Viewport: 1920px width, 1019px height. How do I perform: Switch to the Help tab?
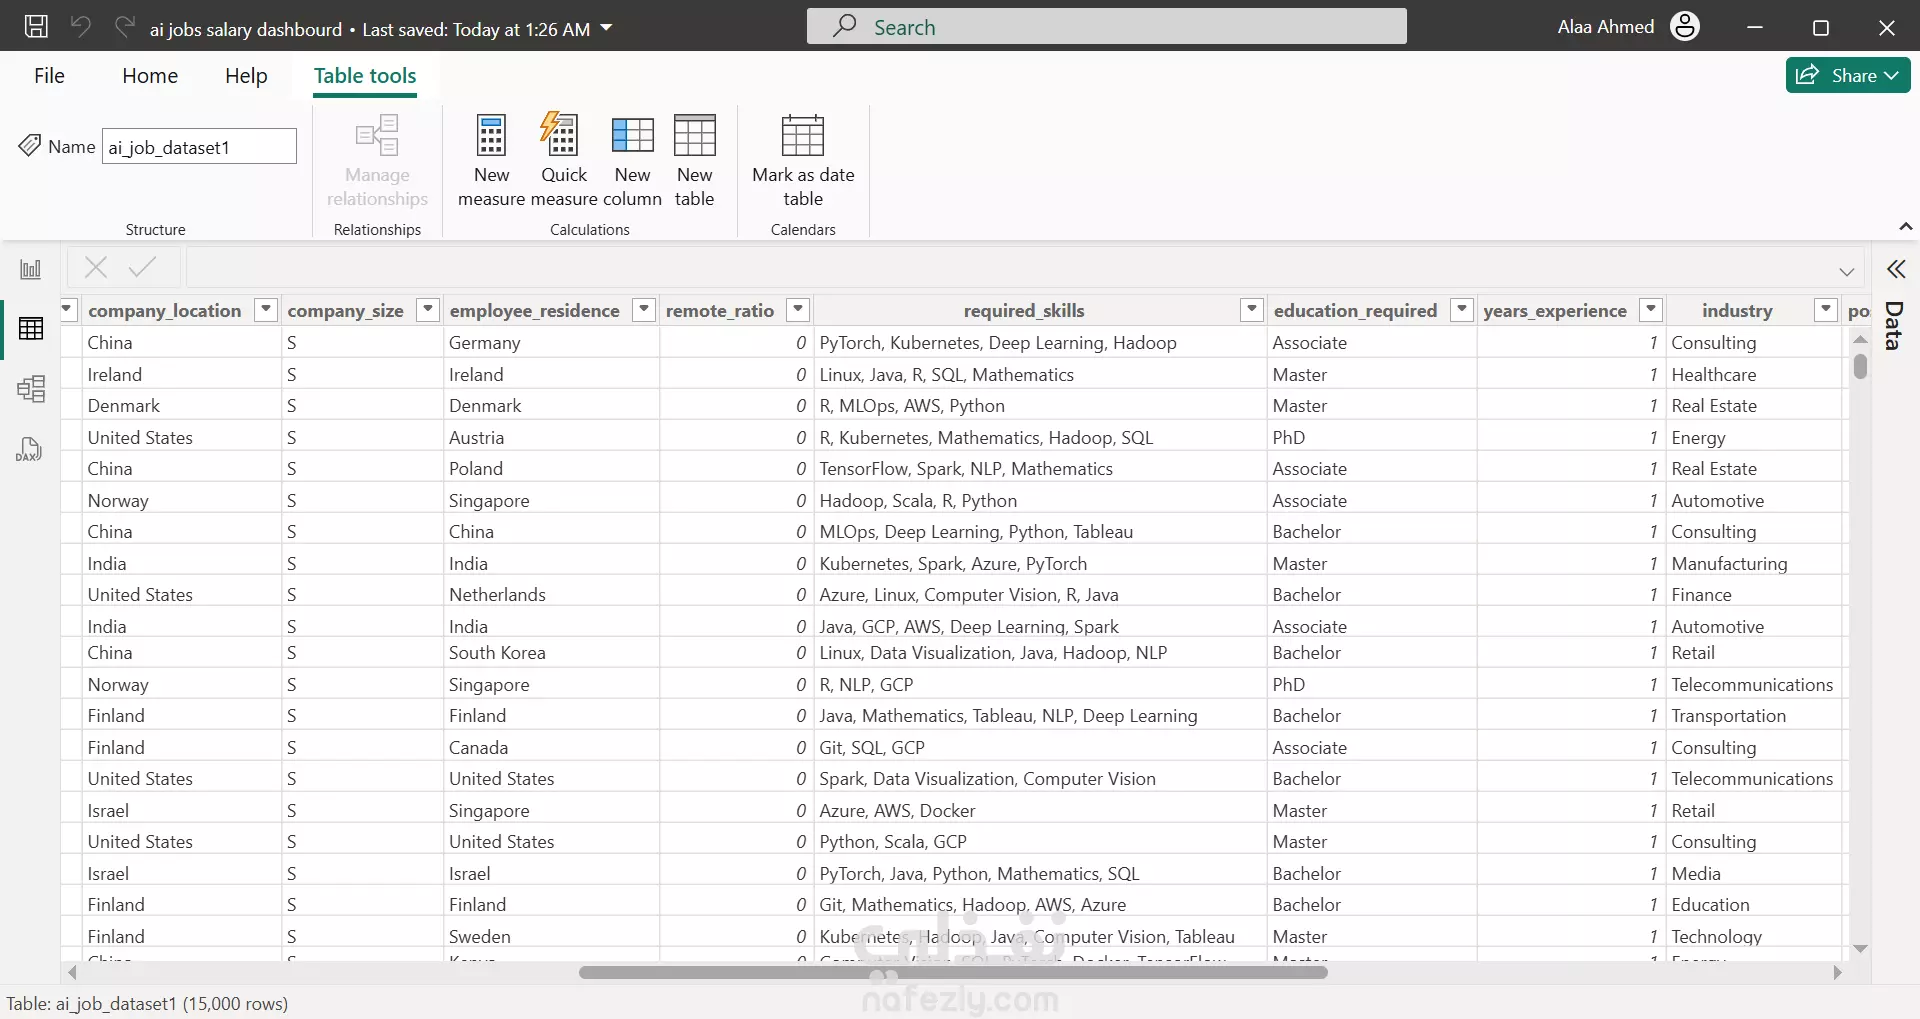(x=246, y=76)
